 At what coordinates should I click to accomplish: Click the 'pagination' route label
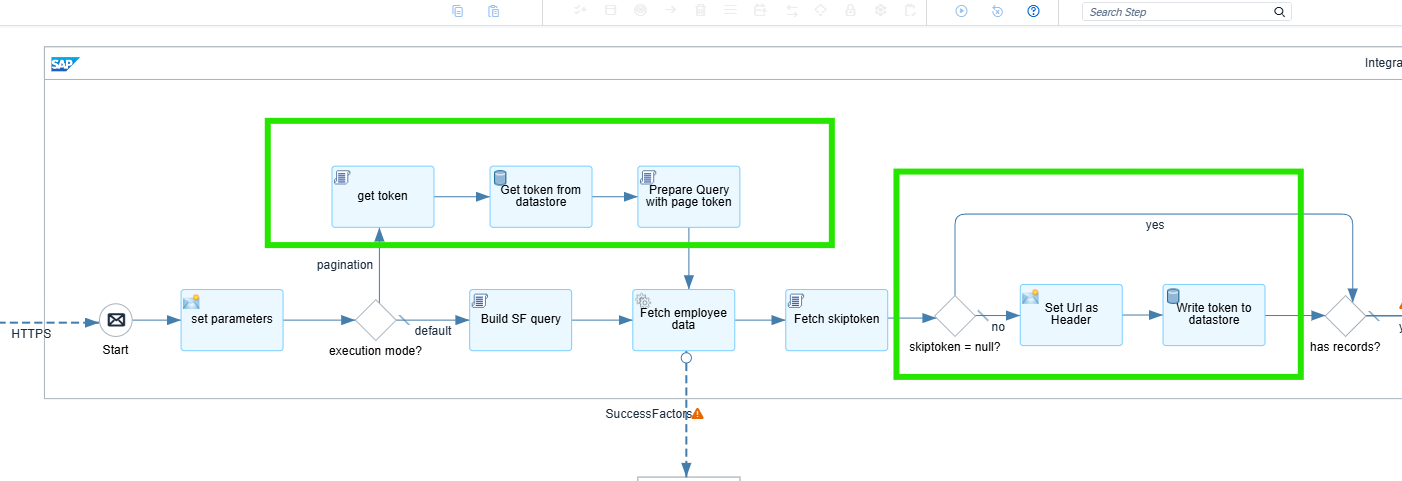click(345, 265)
